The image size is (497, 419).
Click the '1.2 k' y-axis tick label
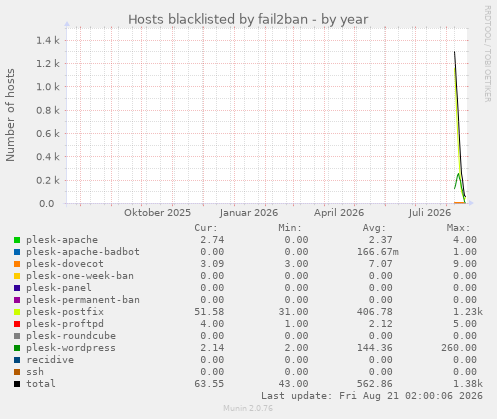click(48, 64)
